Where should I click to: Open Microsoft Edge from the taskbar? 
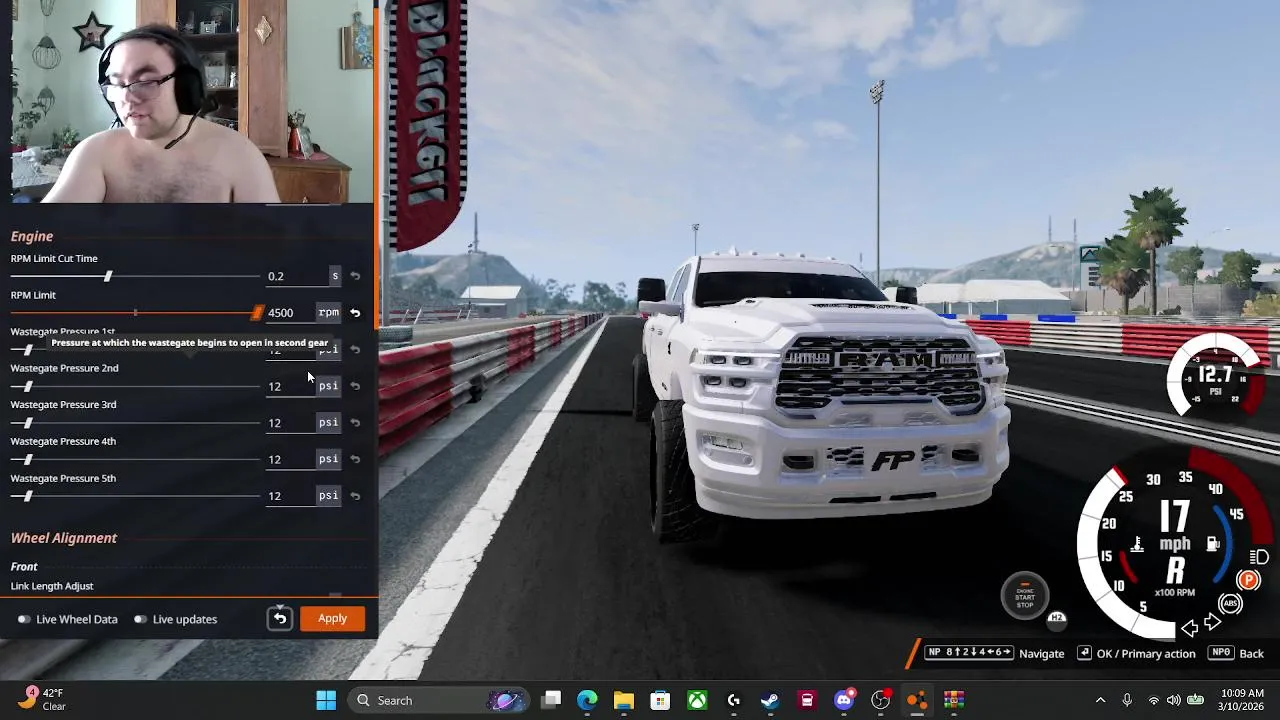click(587, 700)
